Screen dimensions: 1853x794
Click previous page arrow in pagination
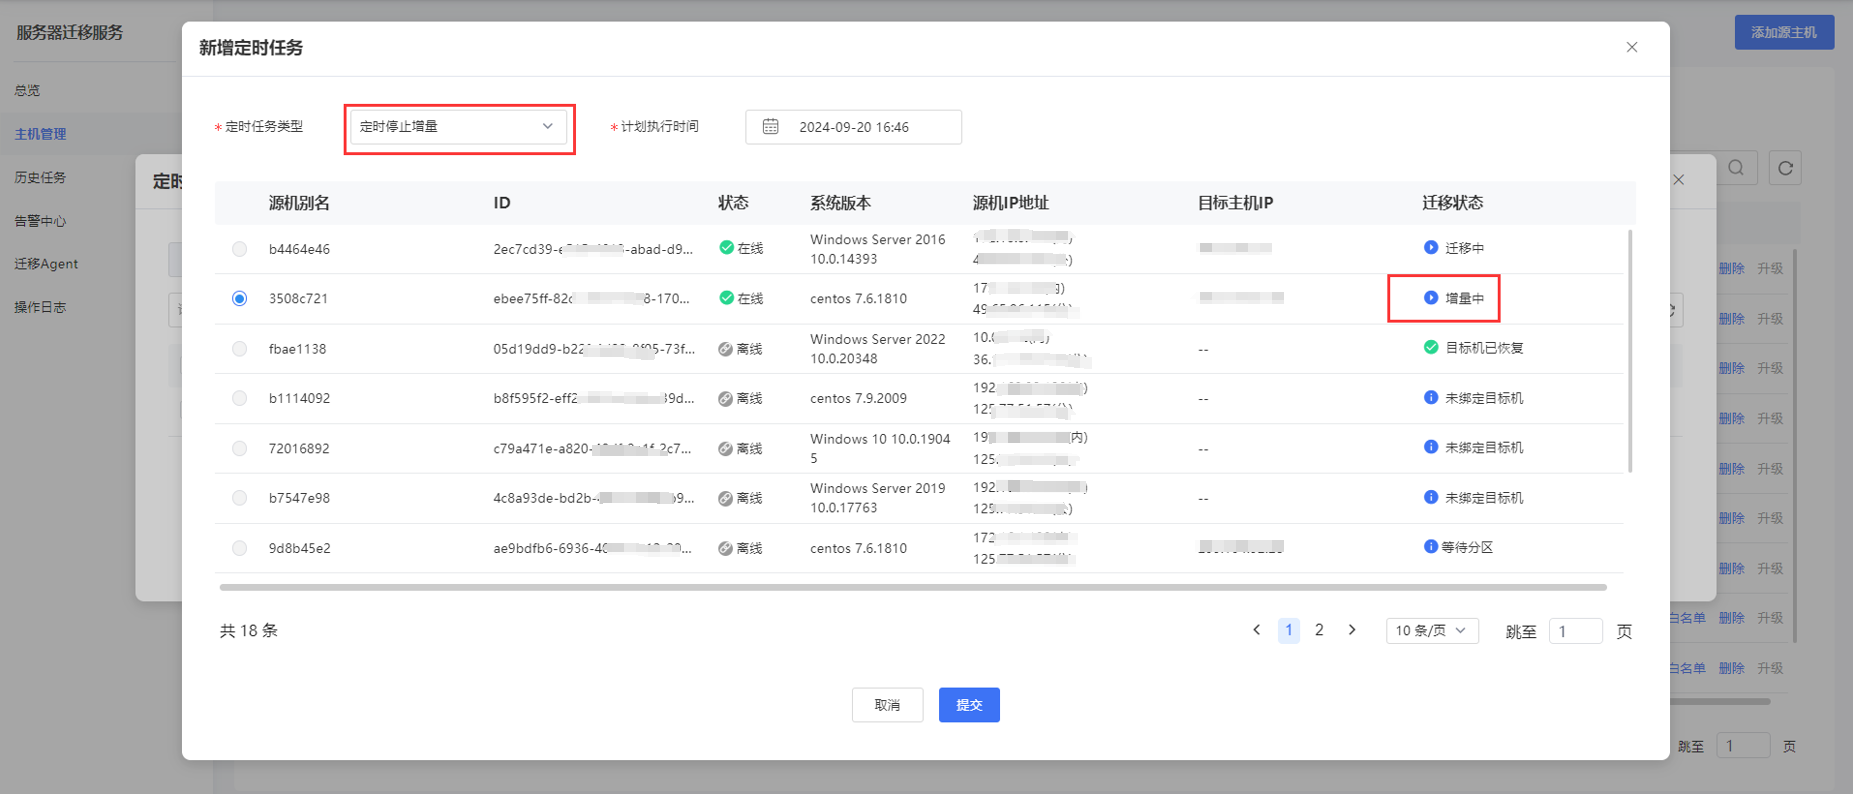1257,630
